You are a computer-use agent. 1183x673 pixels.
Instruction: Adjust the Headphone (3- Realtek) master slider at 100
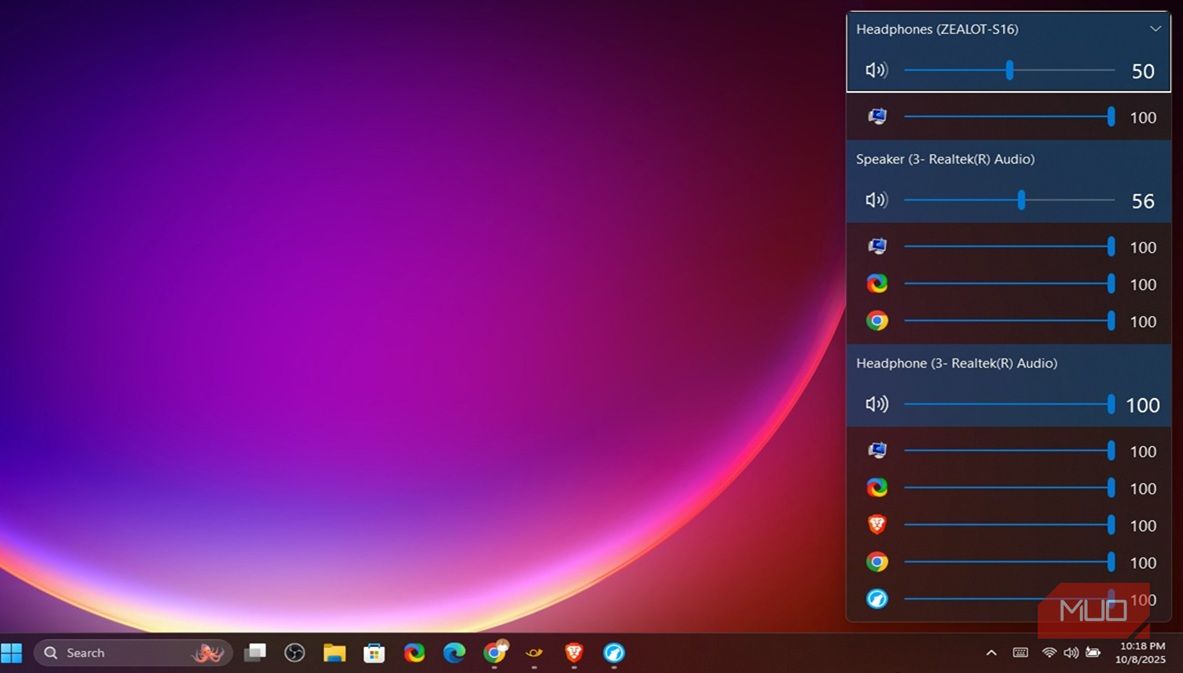coord(1009,404)
